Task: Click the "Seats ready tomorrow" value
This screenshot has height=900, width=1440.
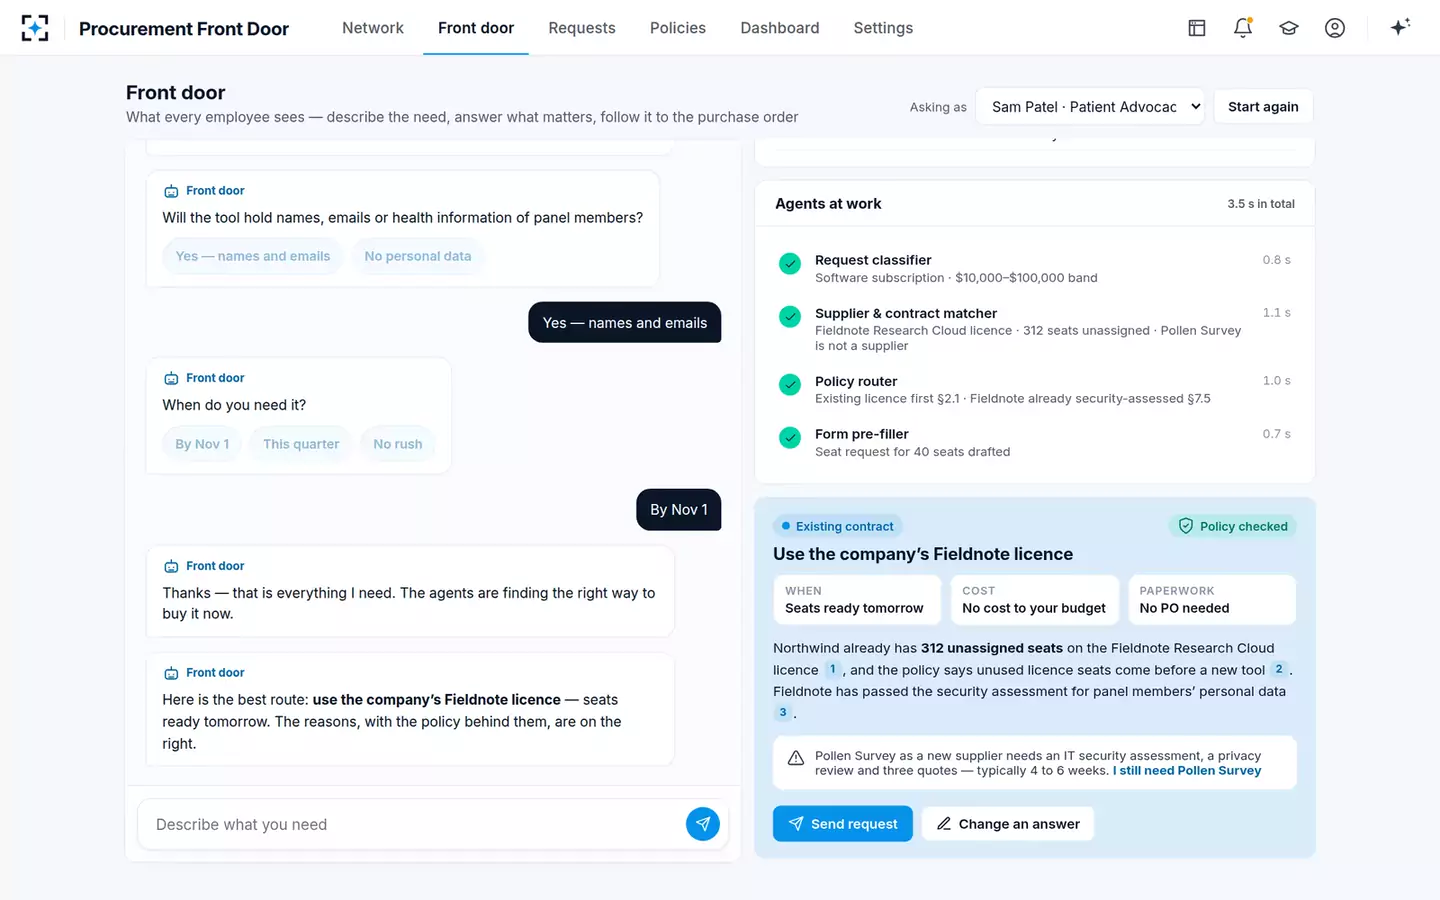Action: point(854,608)
